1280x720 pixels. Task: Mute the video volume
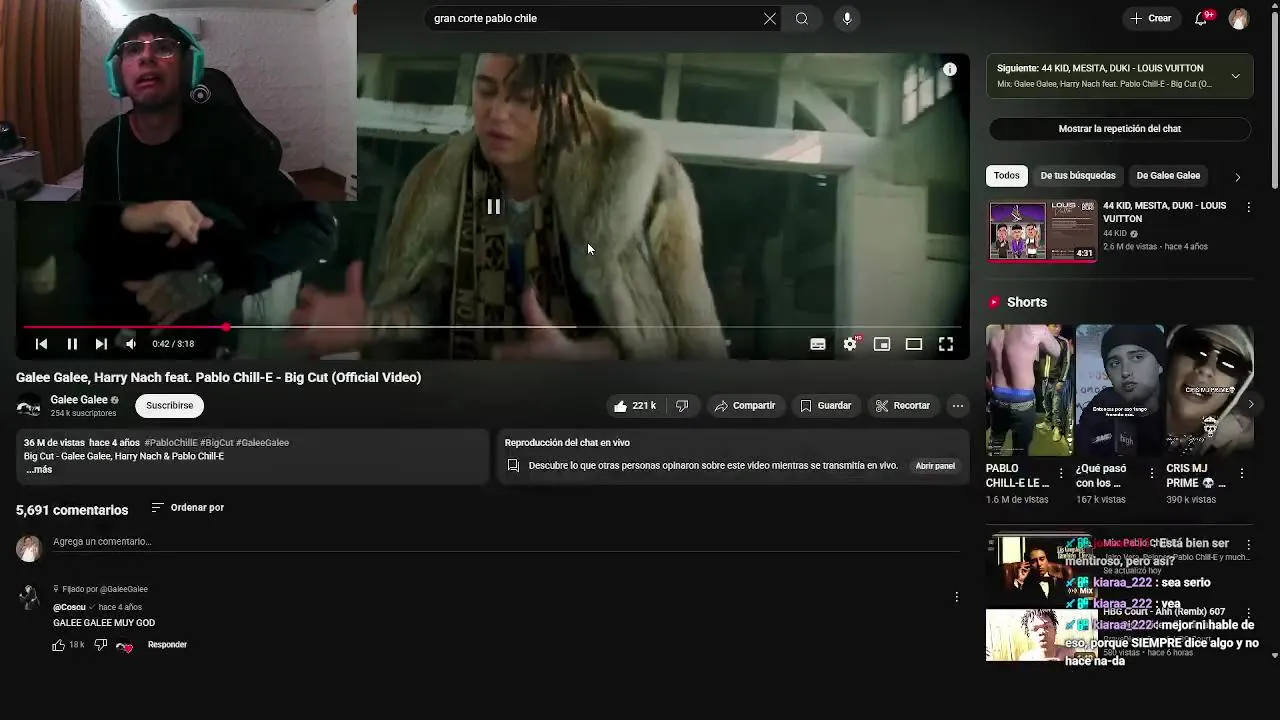pyautogui.click(x=131, y=344)
